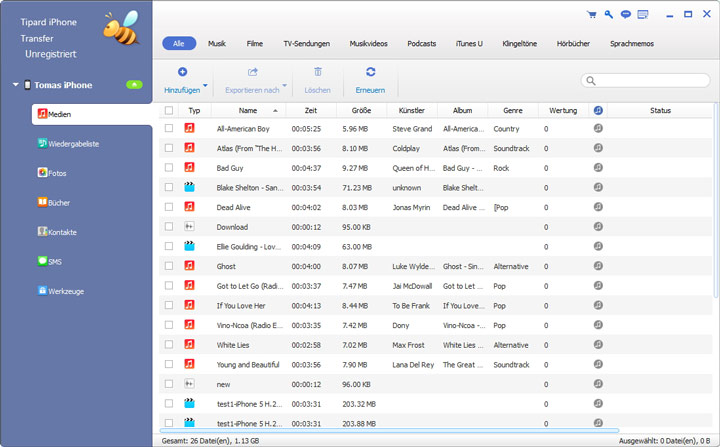Image resolution: width=720 pixels, height=447 pixels.
Task: Switch to the Sprachmemos tab
Action: click(632, 44)
